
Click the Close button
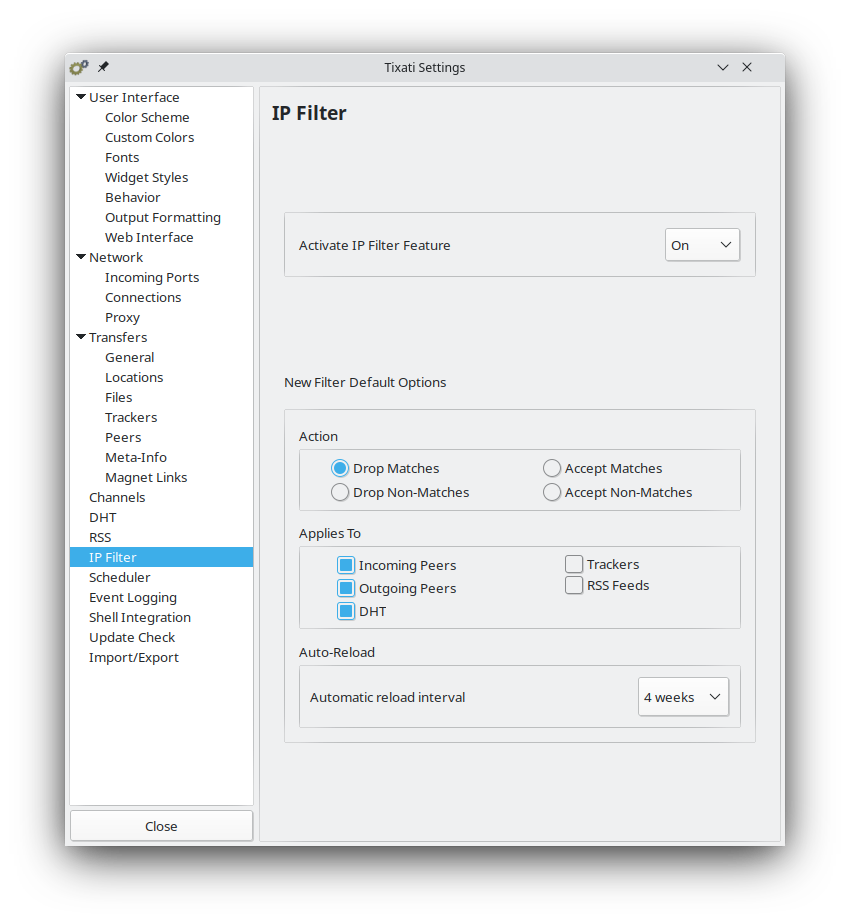160,825
